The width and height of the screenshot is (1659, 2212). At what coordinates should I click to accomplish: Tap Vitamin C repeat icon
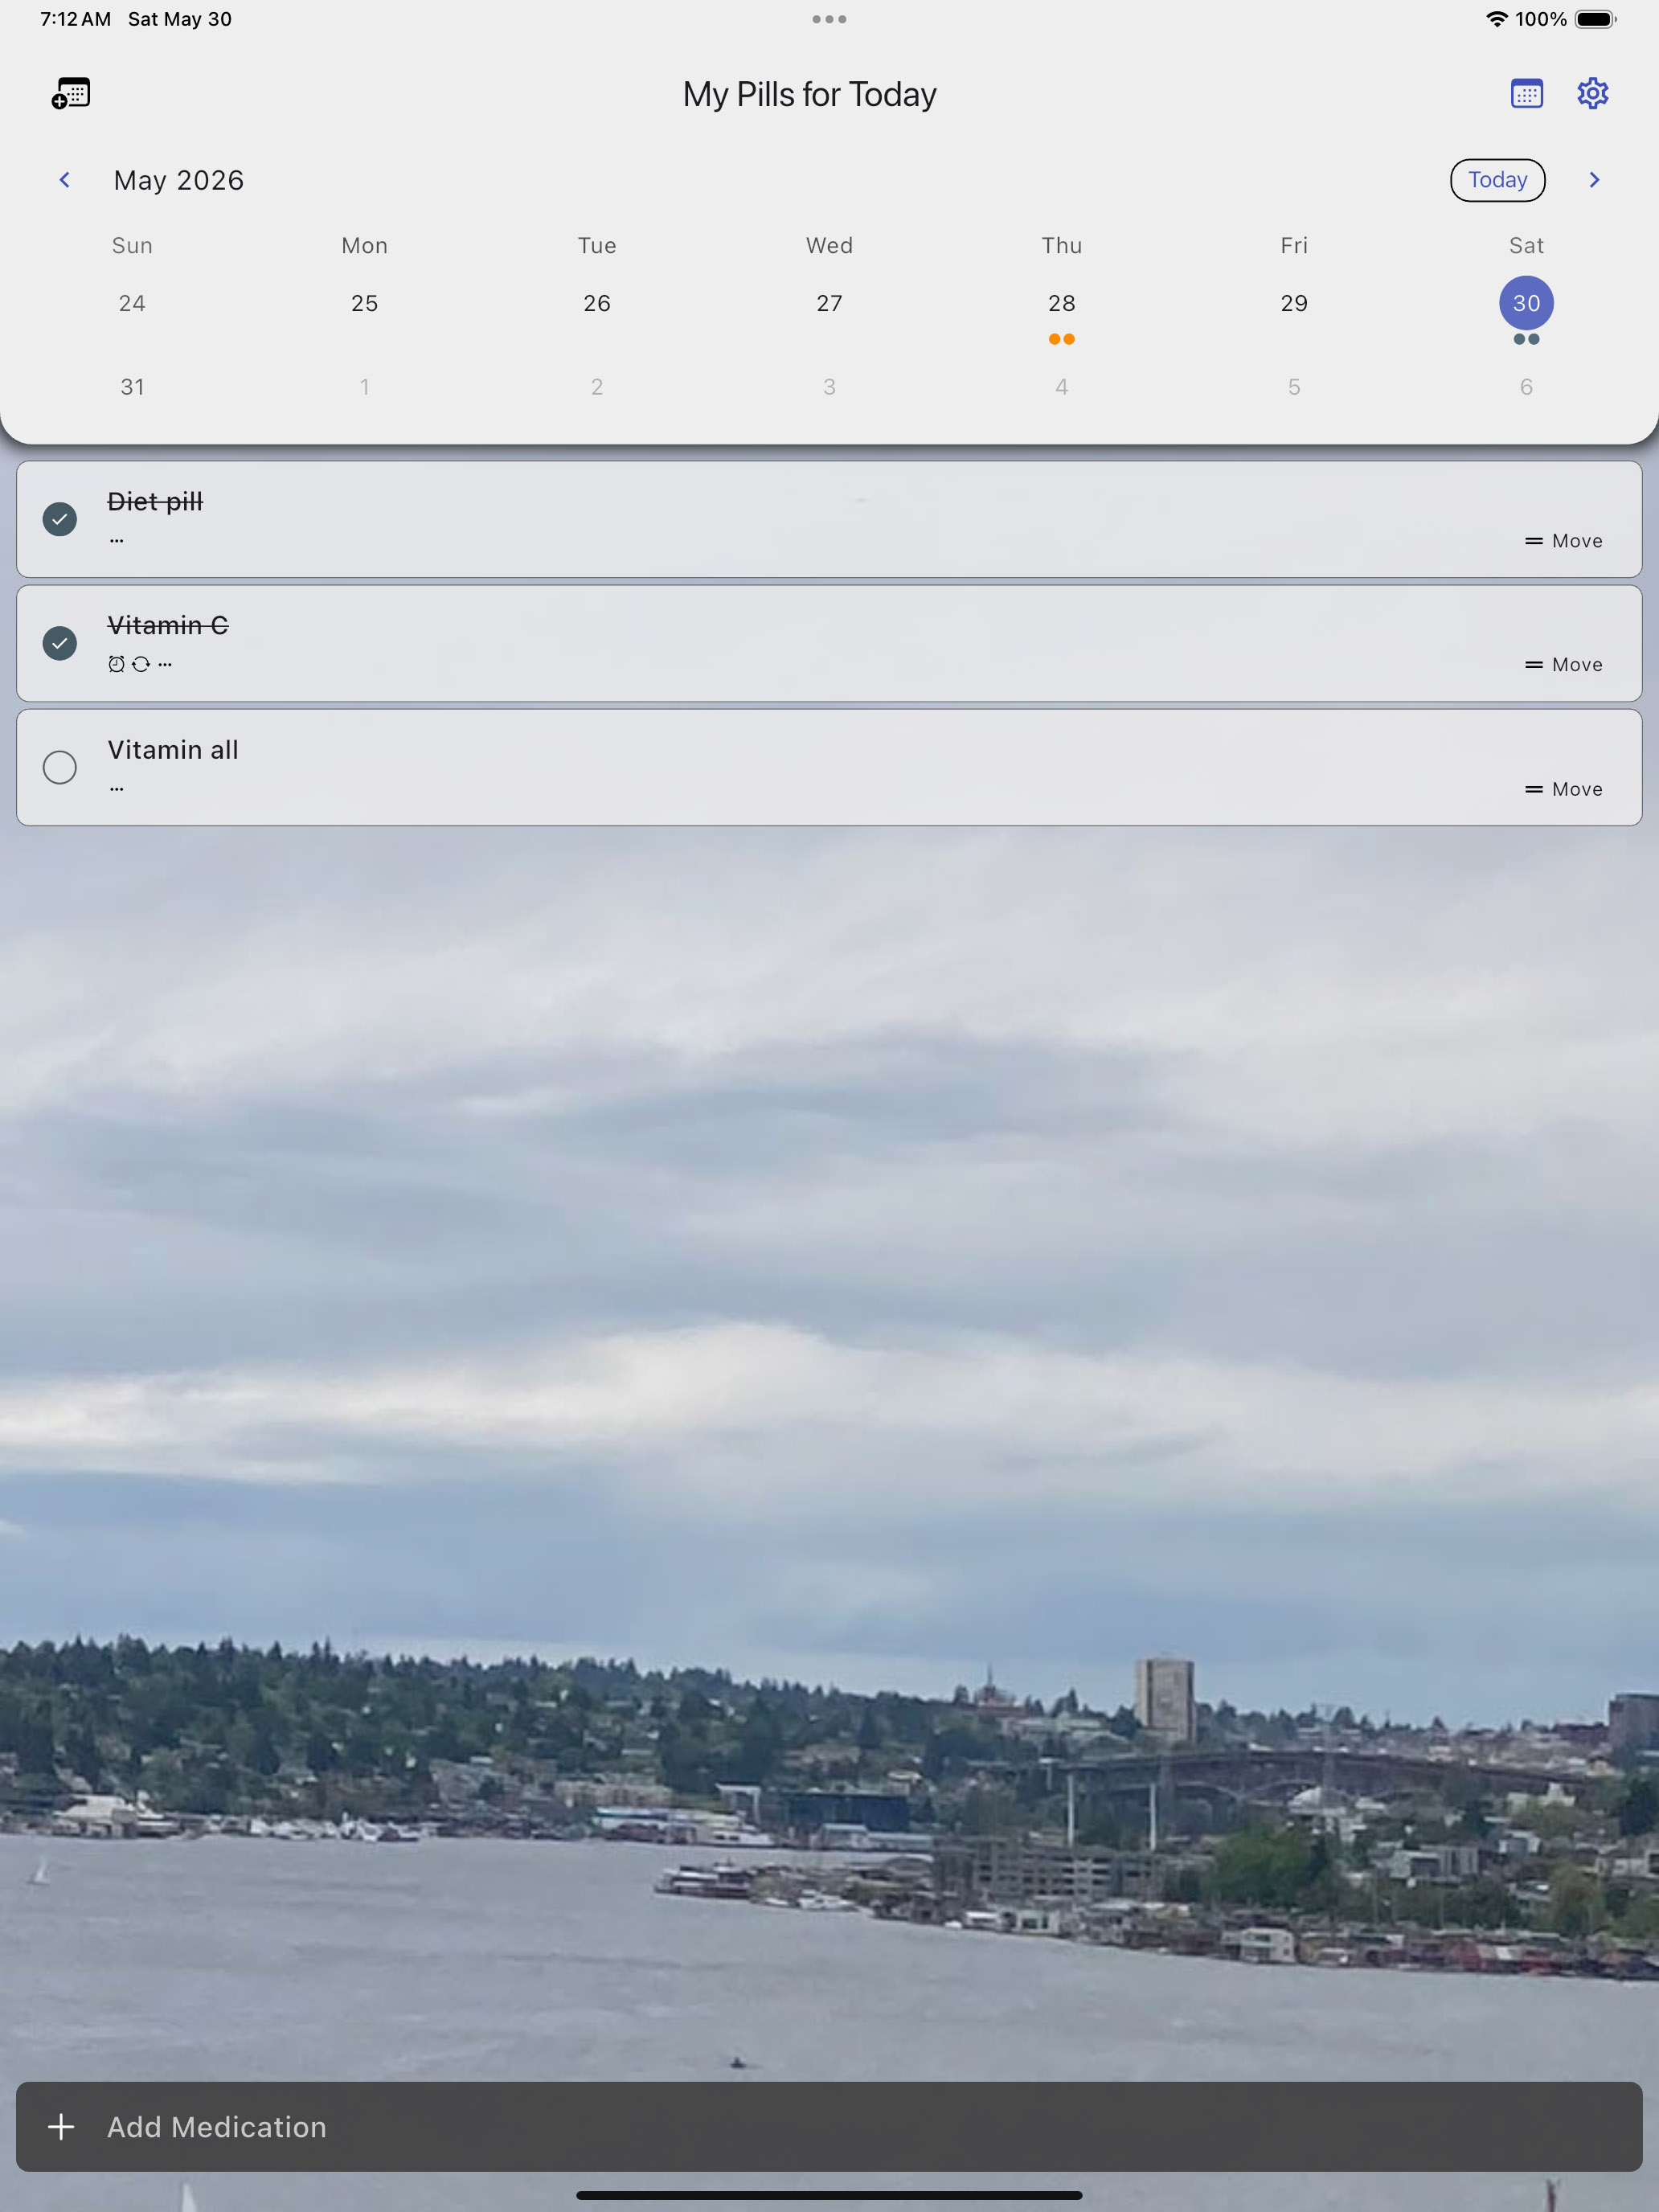pyautogui.click(x=141, y=664)
